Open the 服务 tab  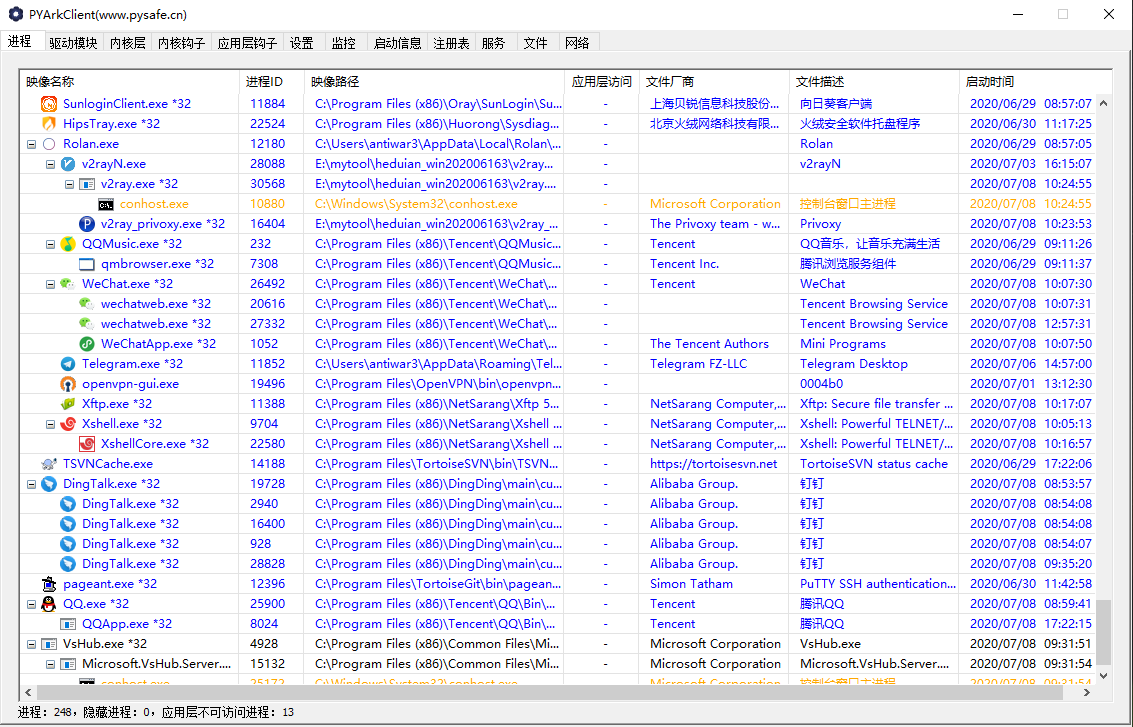point(494,43)
